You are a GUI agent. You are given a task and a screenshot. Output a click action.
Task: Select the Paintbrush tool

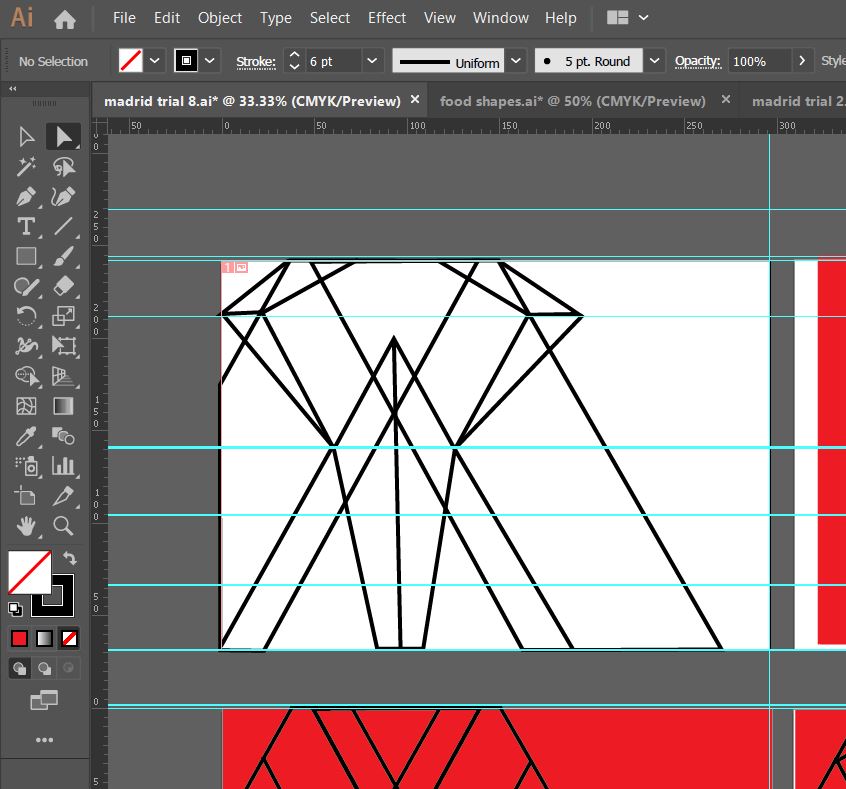pyautogui.click(x=63, y=256)
